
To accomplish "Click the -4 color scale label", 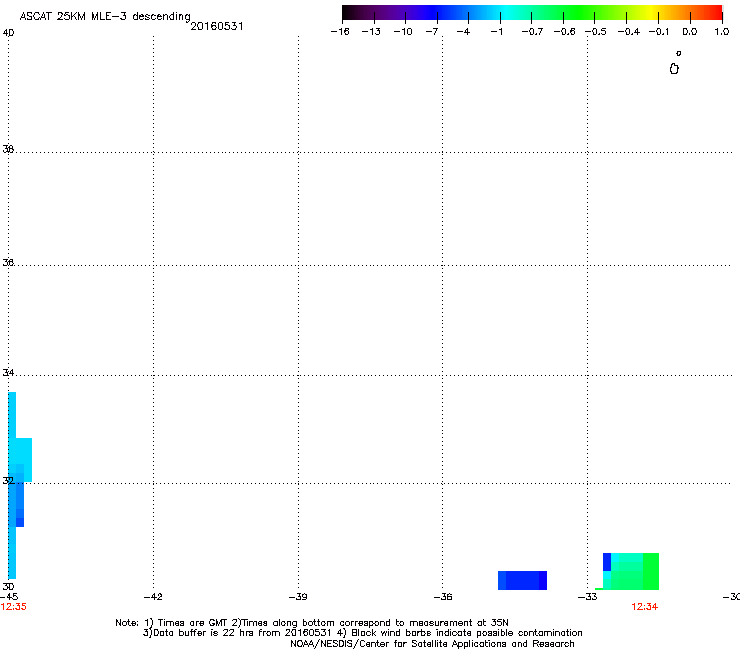I will tap(463, 32).
